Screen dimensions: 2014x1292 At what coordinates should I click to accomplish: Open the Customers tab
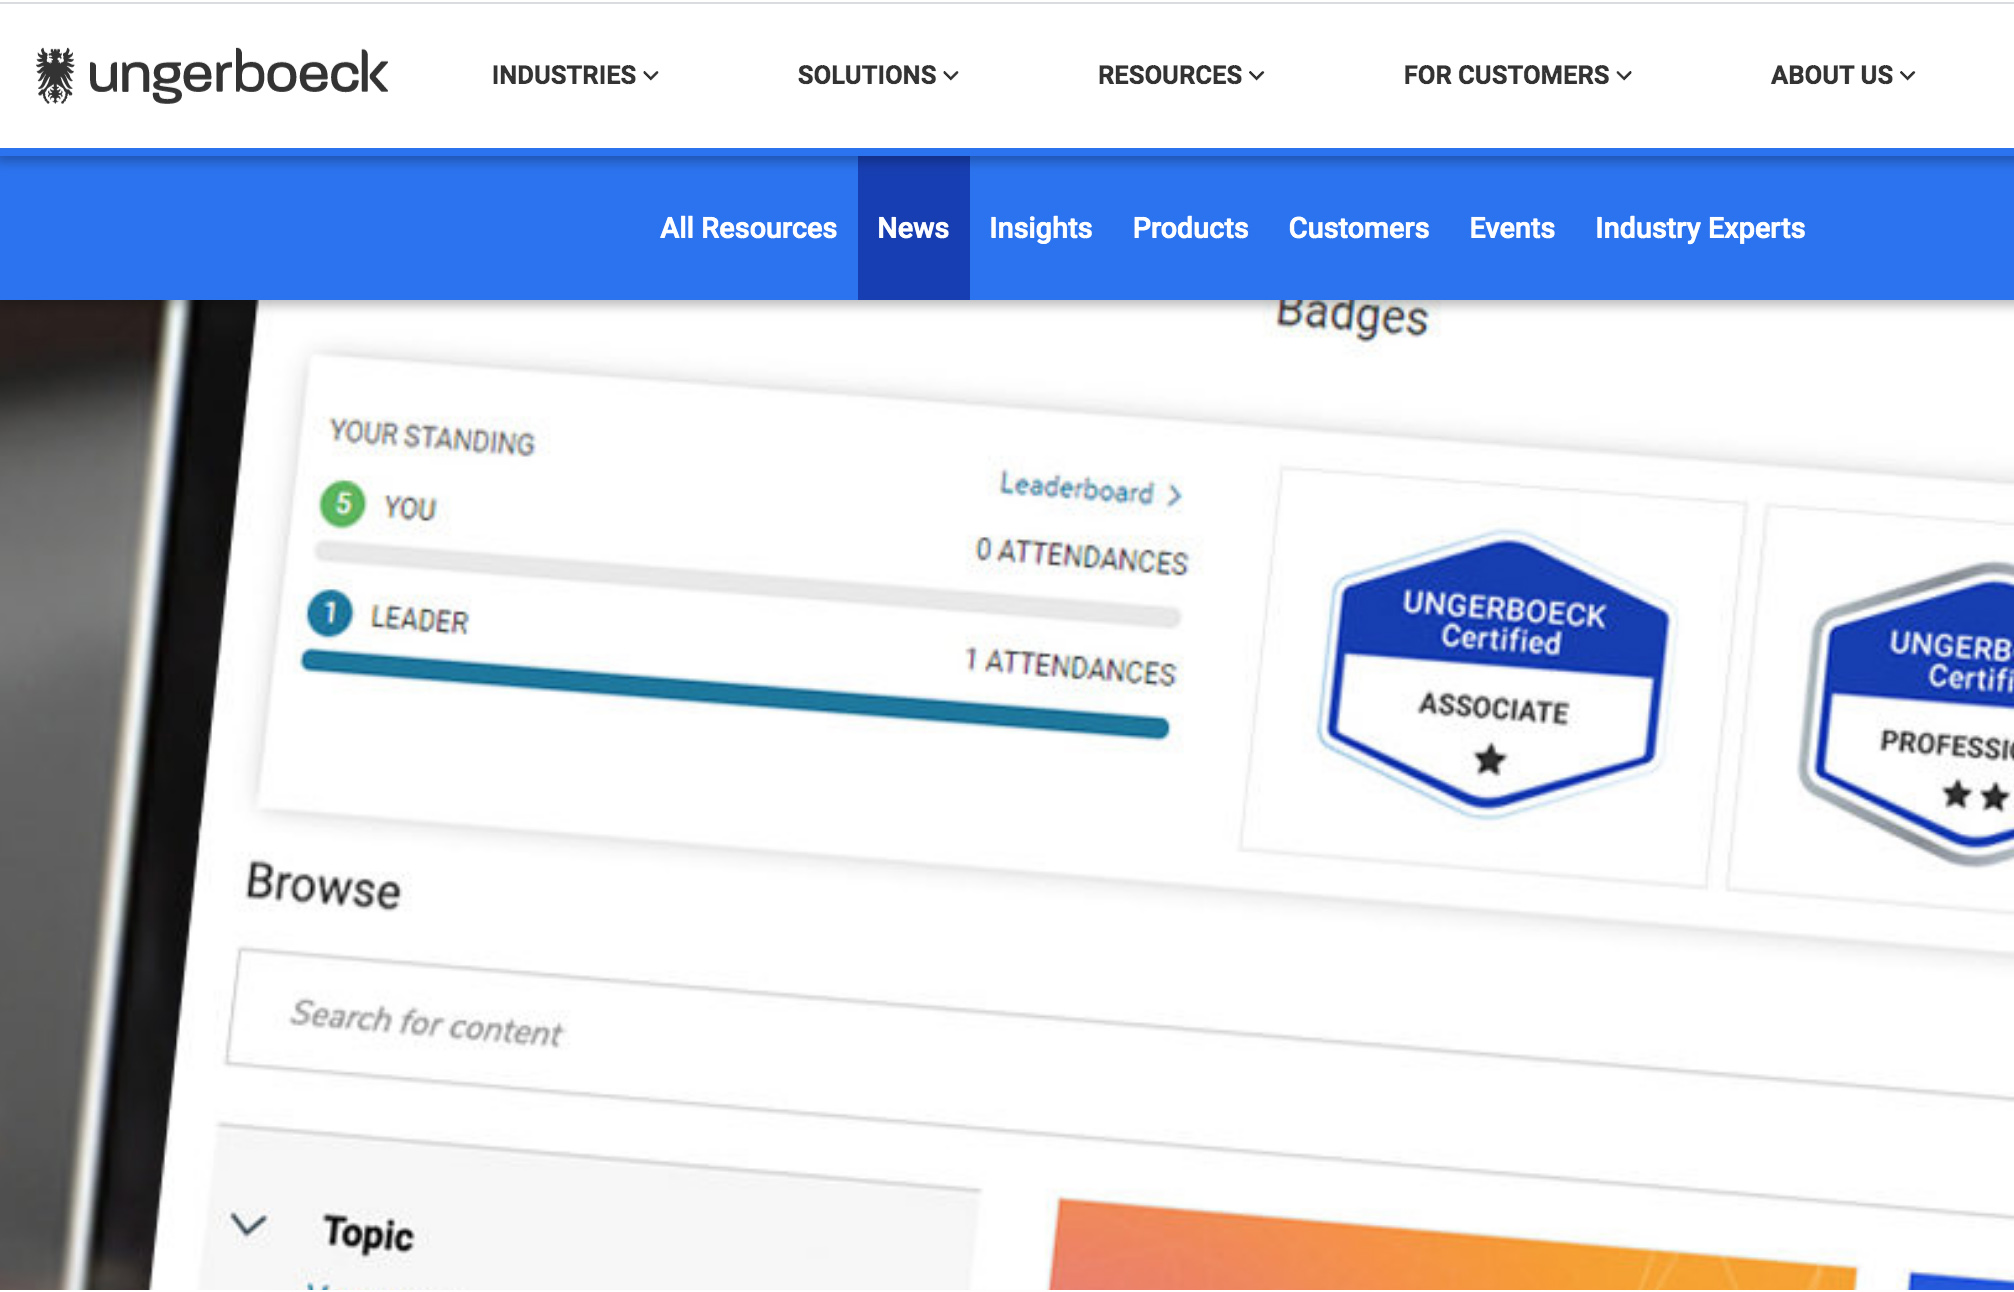[1358, 228]
